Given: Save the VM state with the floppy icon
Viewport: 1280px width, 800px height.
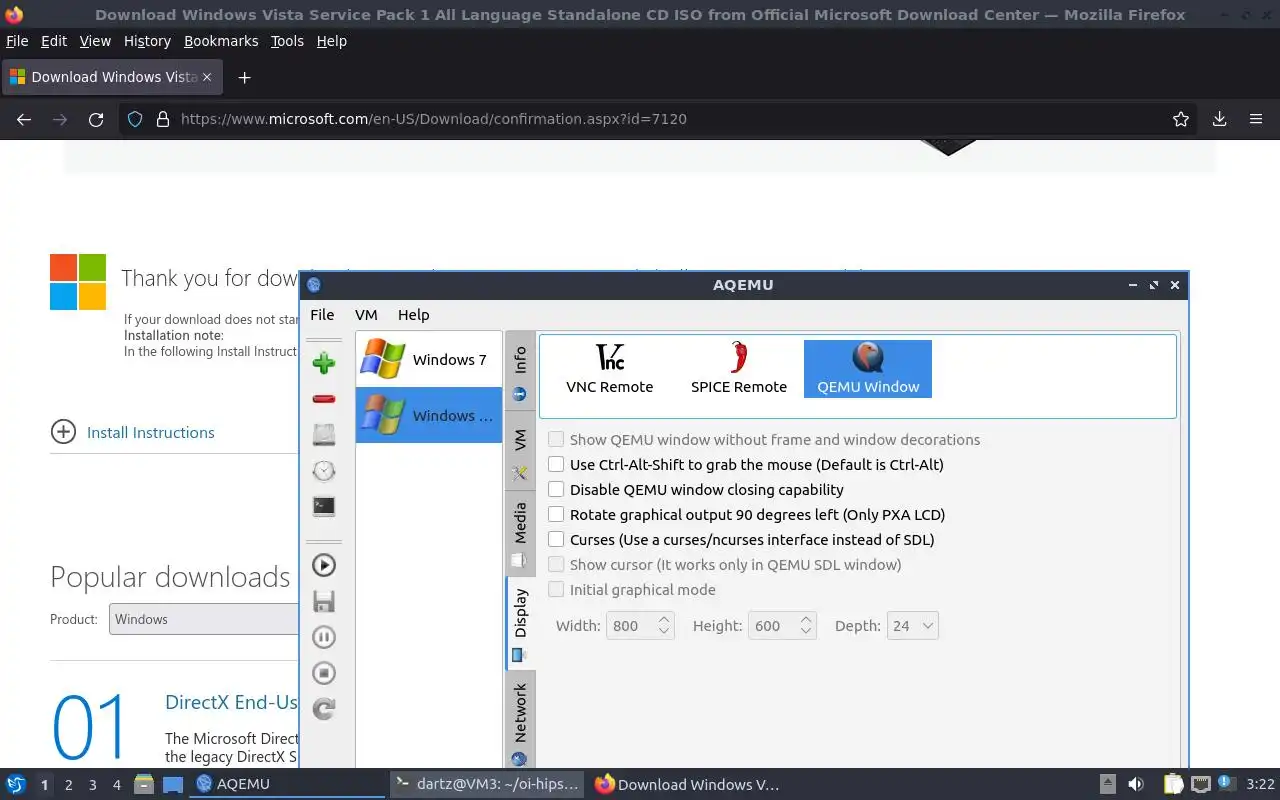Looking at the screenshot, I should coord(323,601).
